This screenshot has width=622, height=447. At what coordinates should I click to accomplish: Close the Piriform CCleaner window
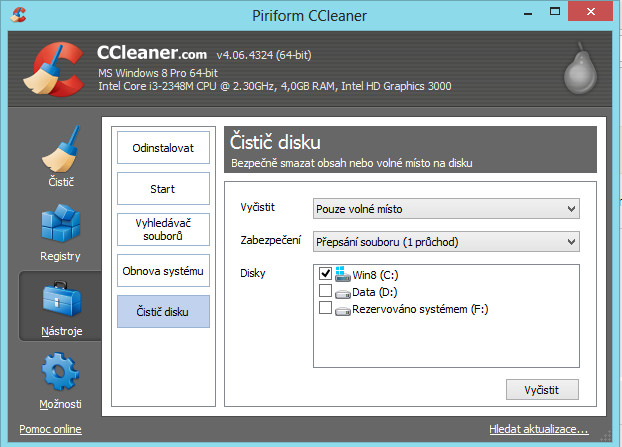(x=590, y=11)
